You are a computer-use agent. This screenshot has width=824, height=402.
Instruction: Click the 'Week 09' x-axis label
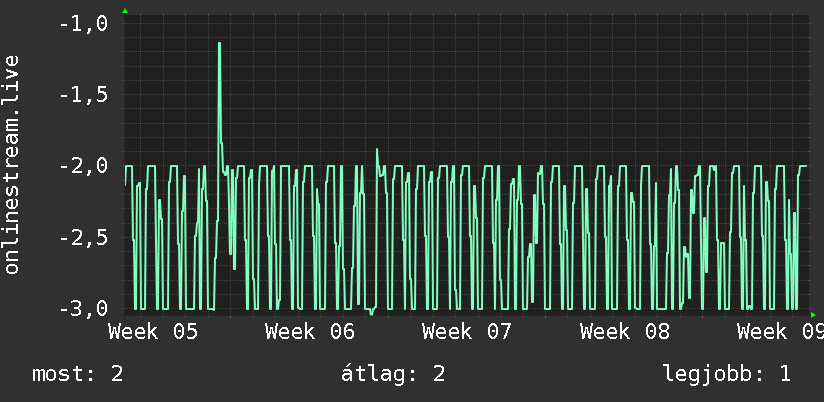coord(780,332)
